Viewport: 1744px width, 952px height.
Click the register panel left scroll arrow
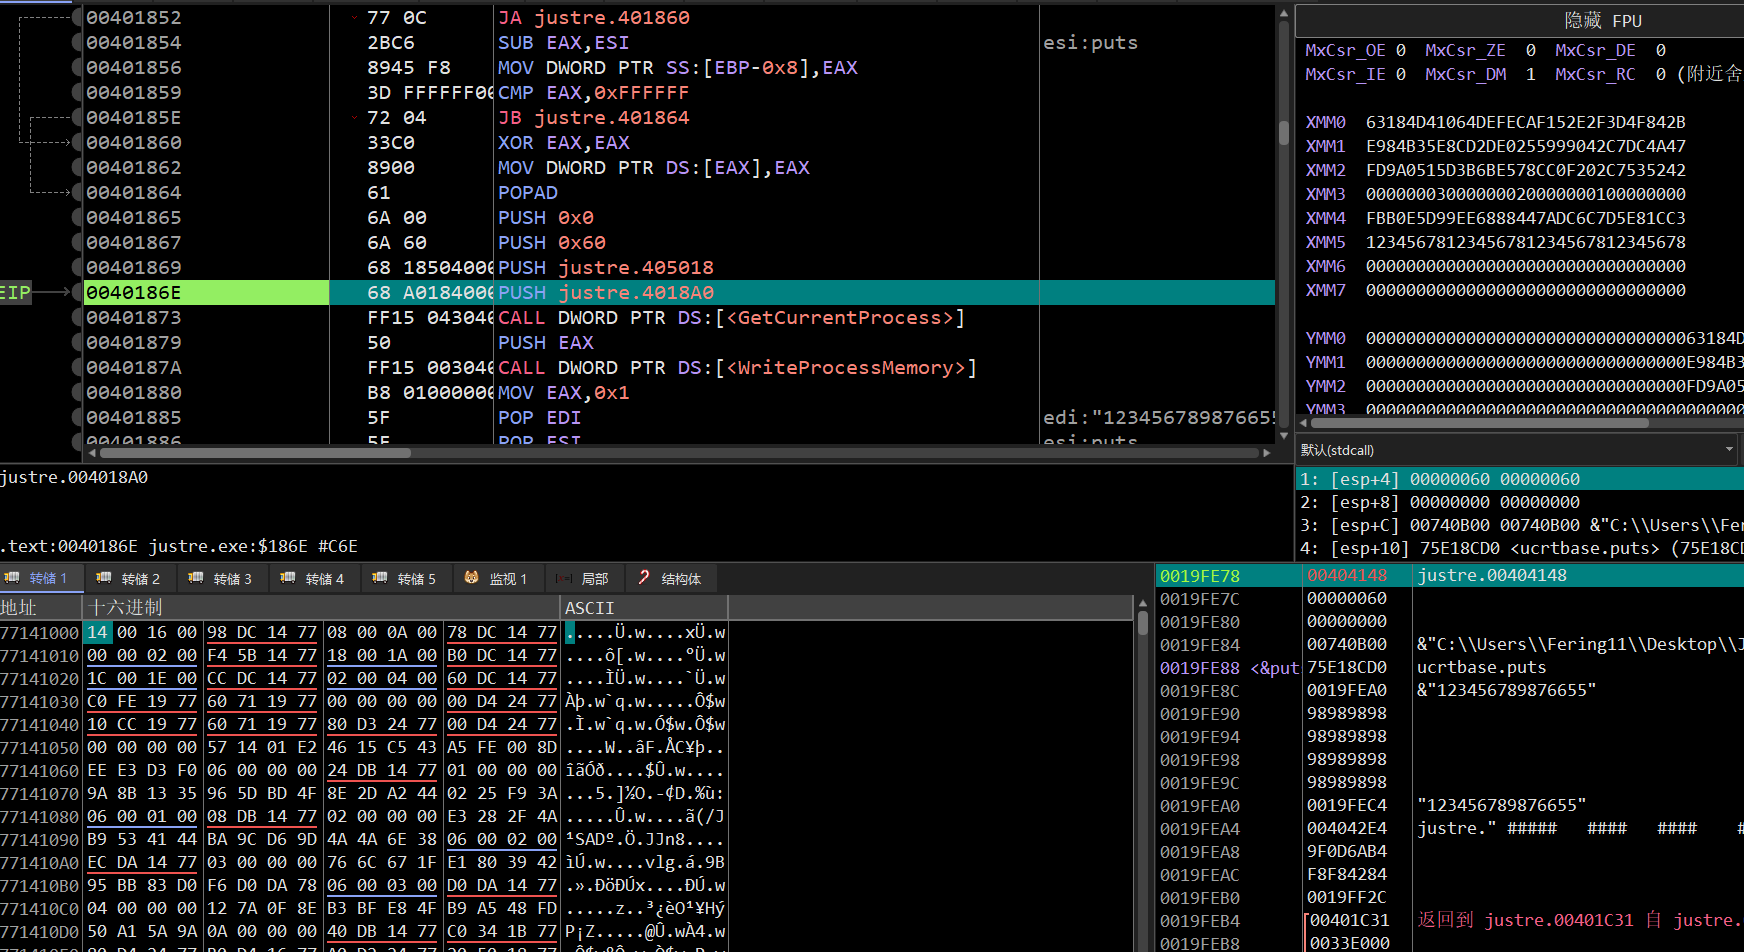tap(1303, 422)
